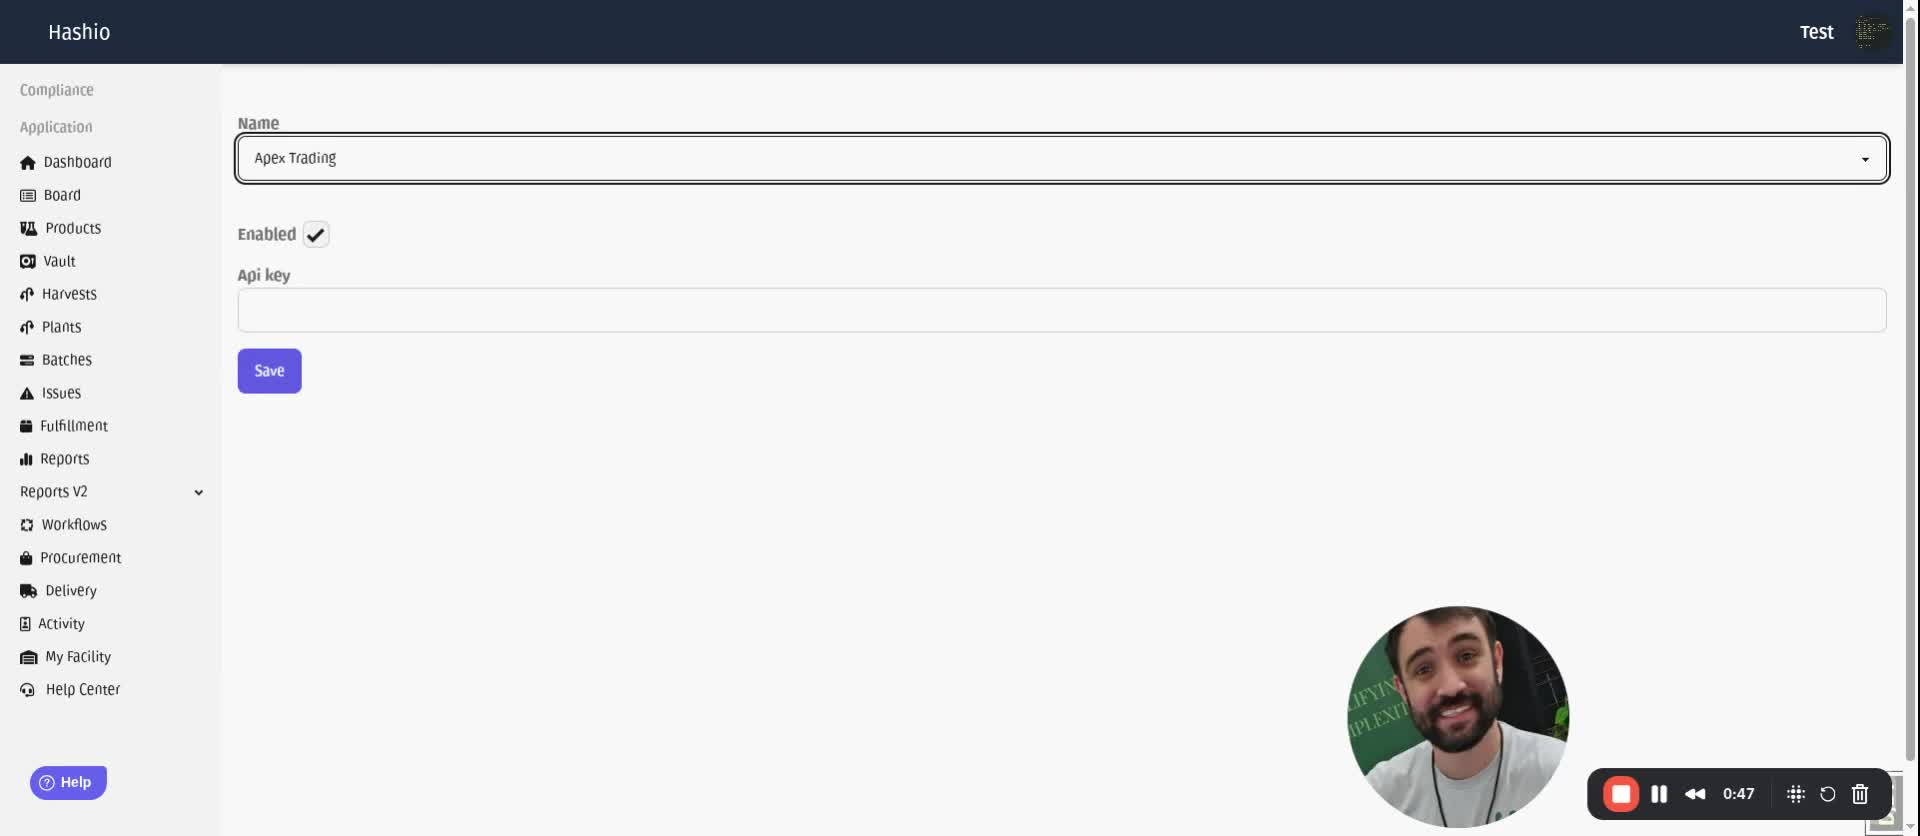The height and width of the screenshot is (836, 1920).
Task: Delete the recording with the trash icon
Action: click(1860, 794)
